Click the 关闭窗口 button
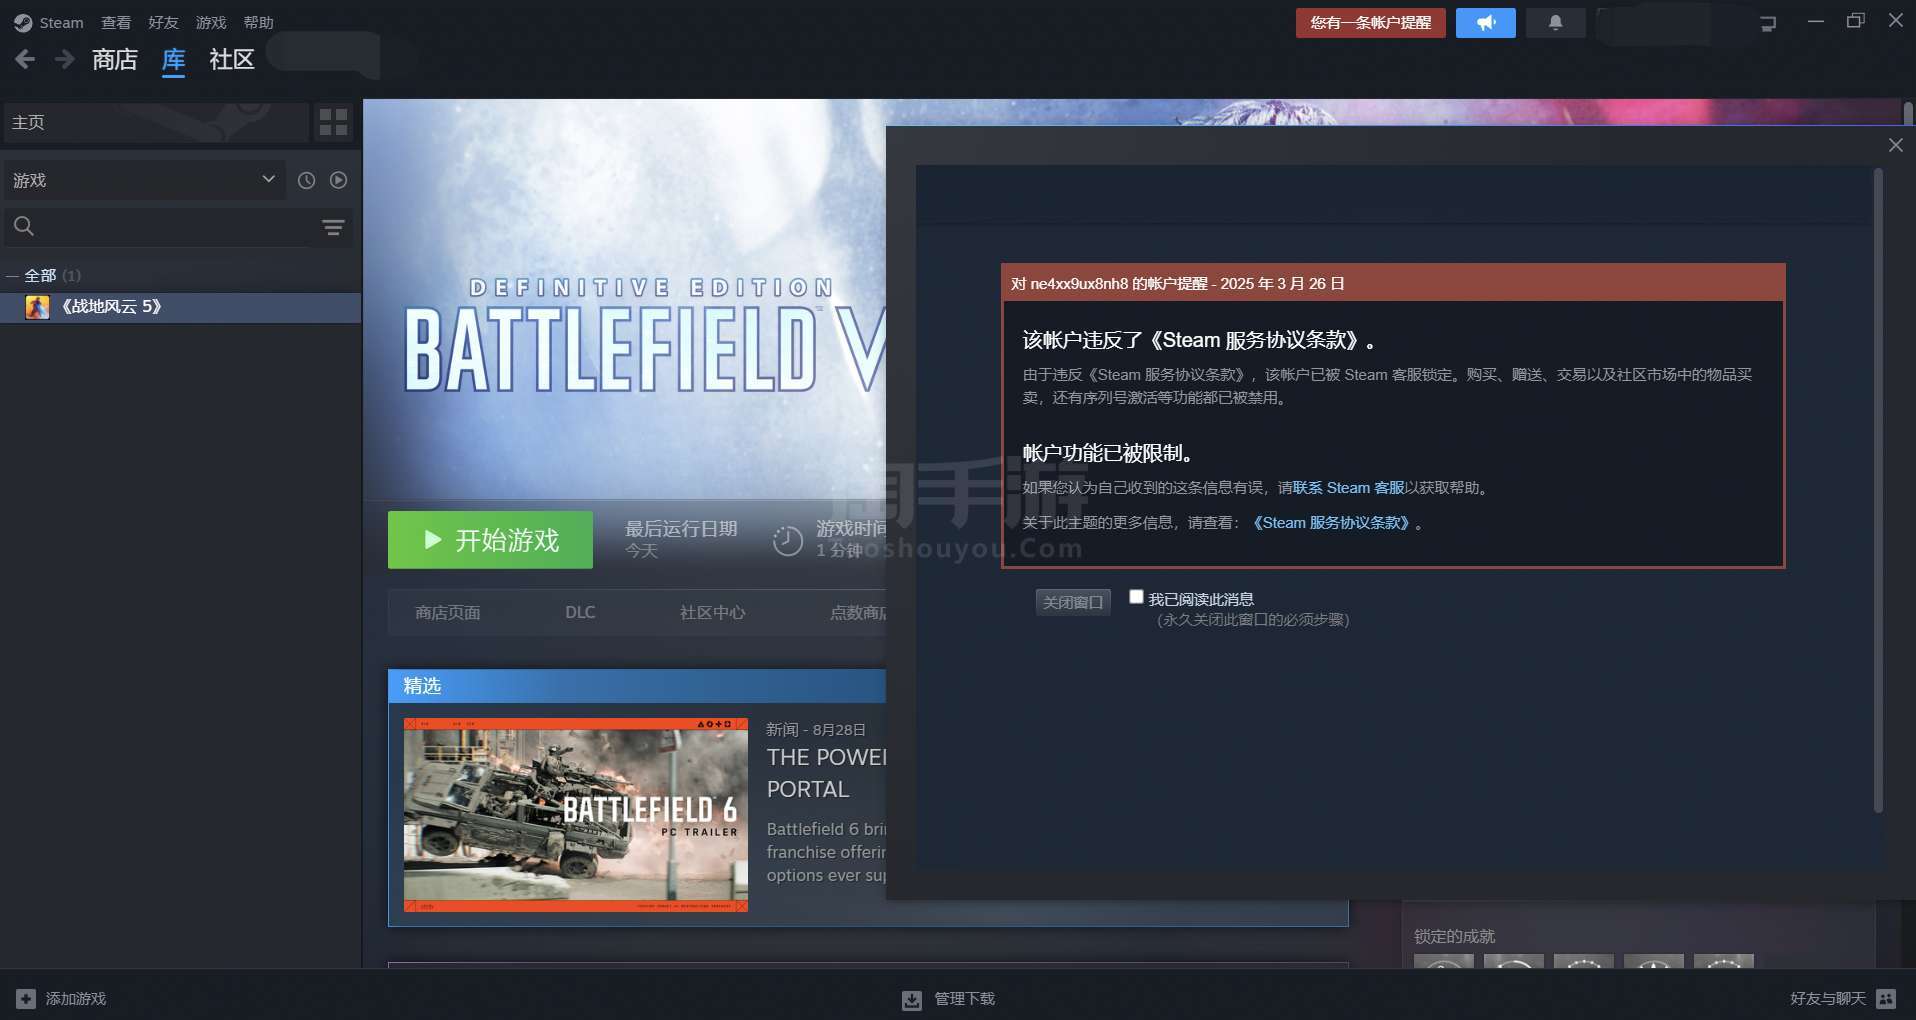The image size is (1916, 1020). click(1072, 602)
